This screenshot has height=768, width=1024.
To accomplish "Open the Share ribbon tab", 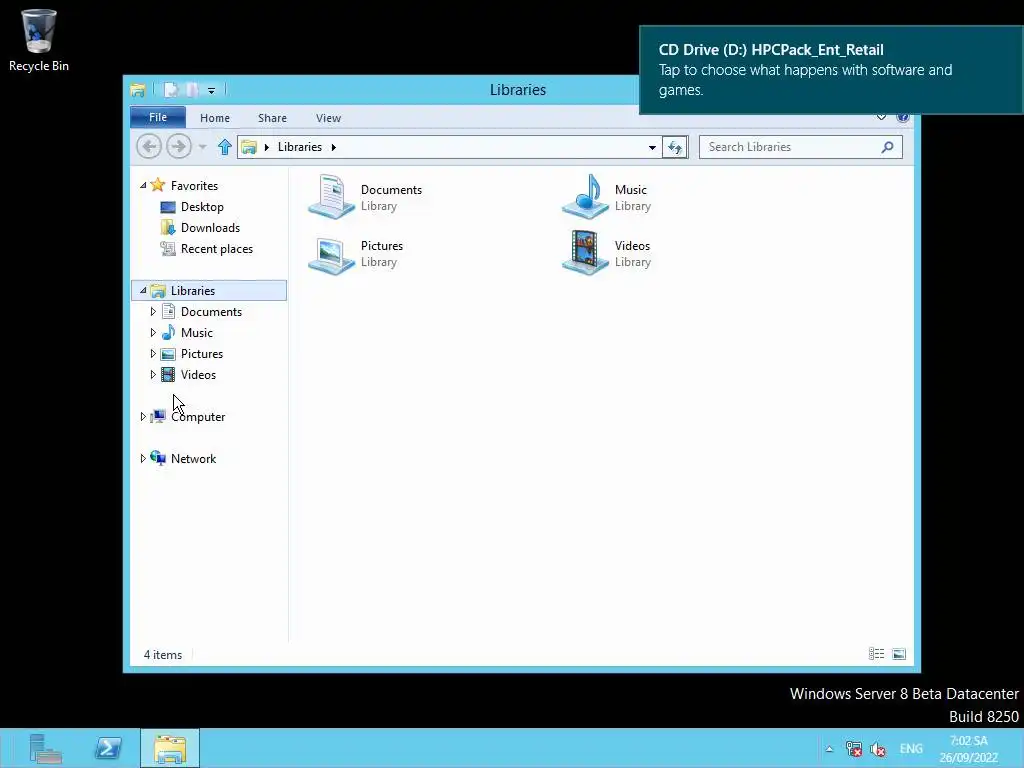I will (272, 118).
